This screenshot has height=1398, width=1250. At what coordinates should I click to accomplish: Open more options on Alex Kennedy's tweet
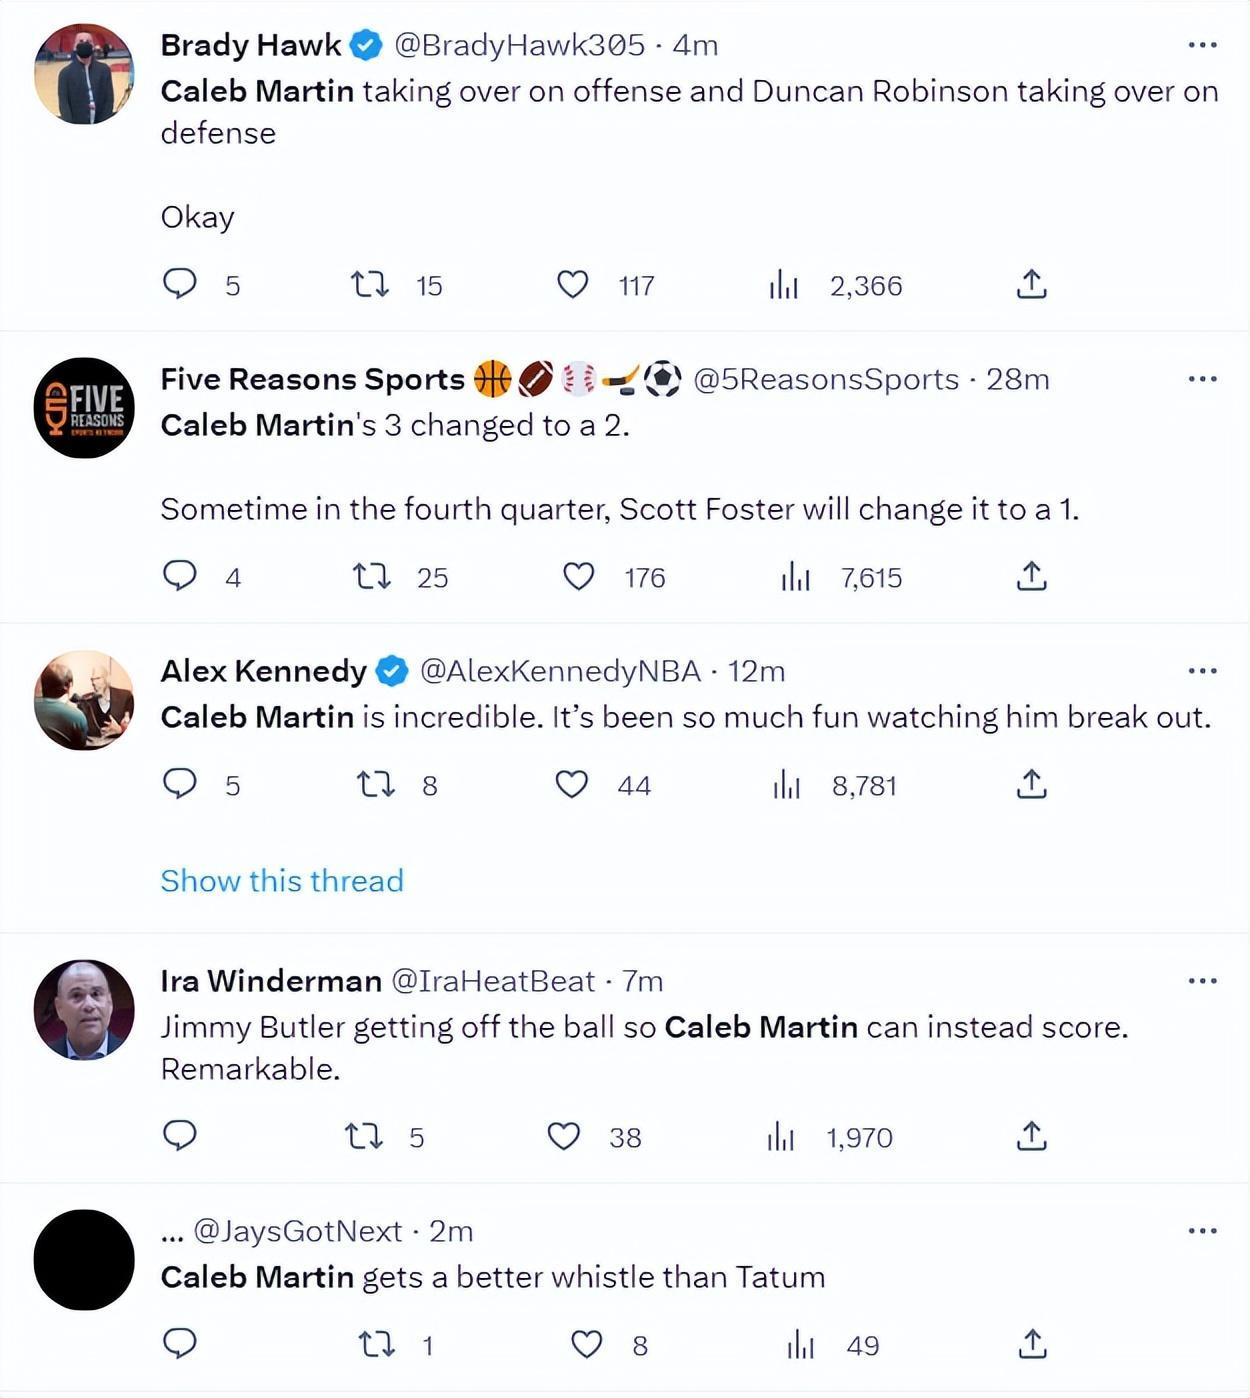(1202, 671)
